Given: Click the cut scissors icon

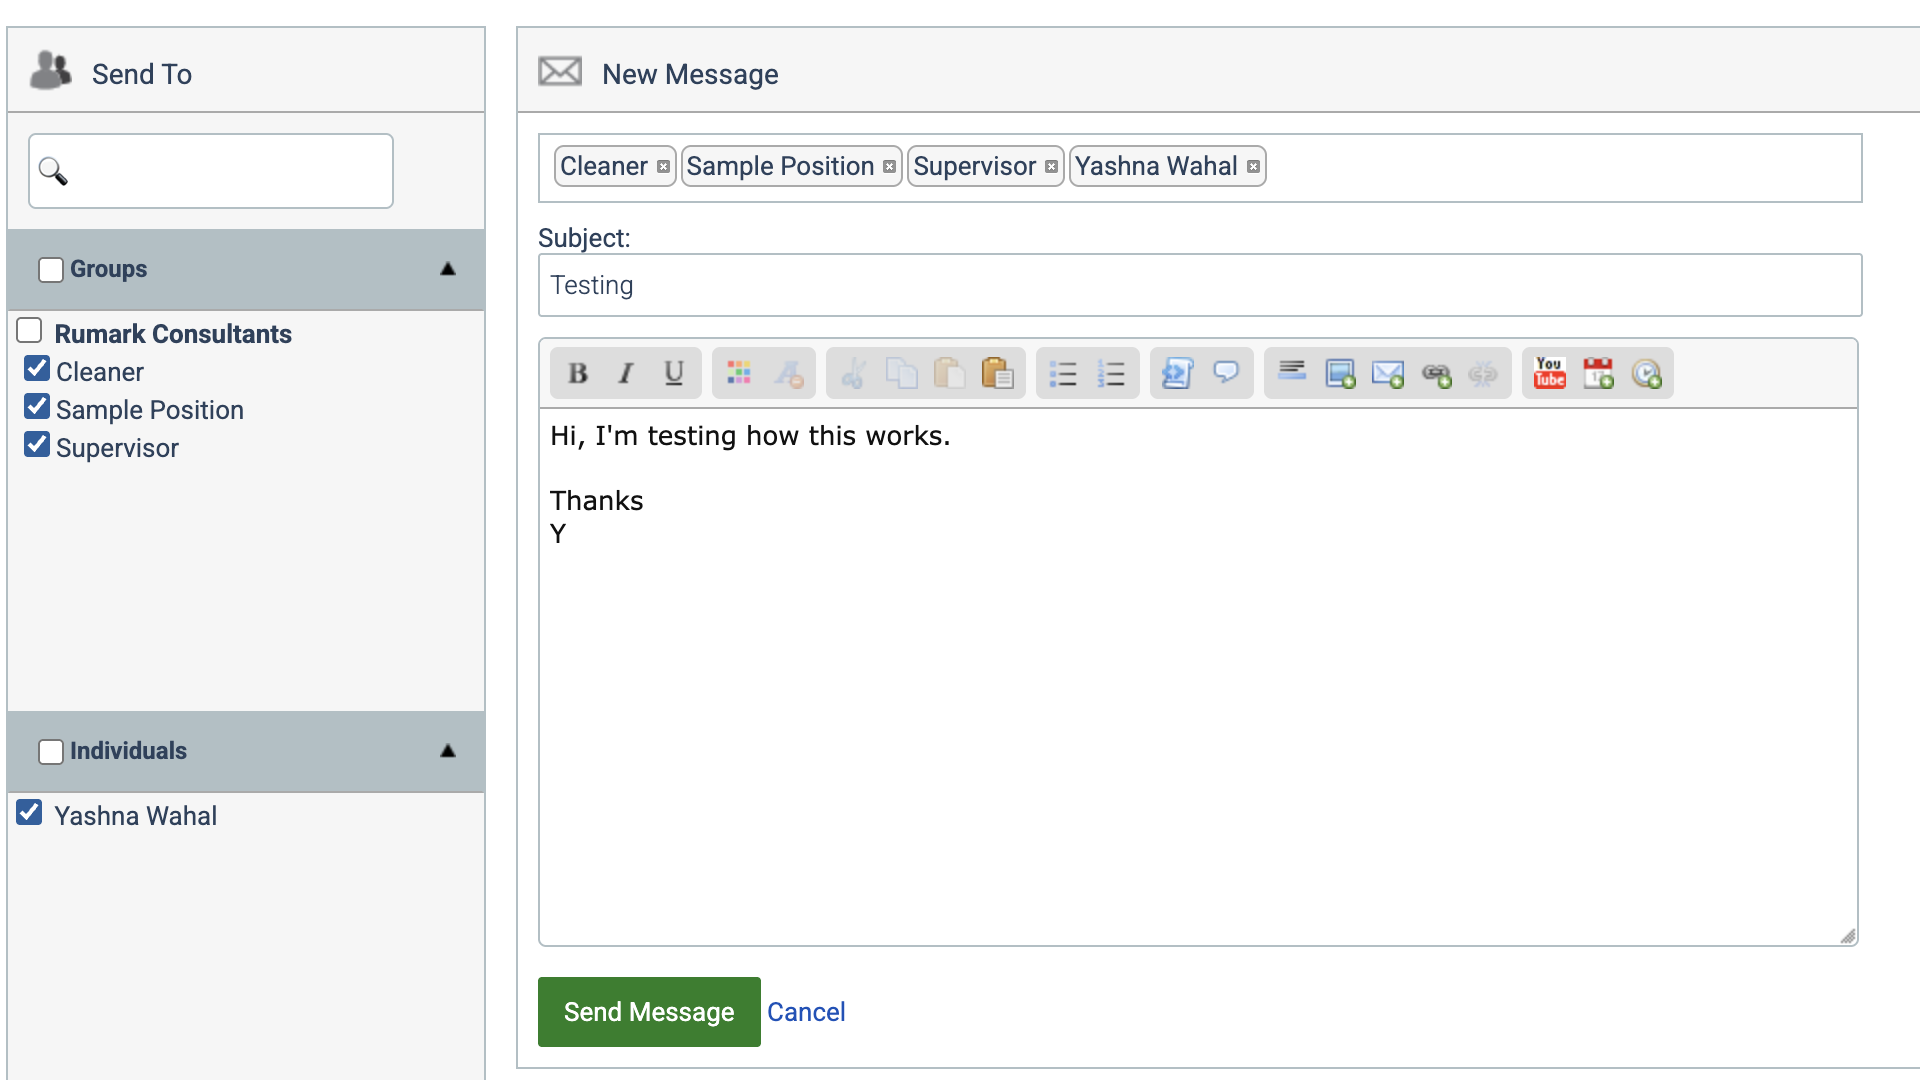Looking at the screenshot, I should coord(853,374).
